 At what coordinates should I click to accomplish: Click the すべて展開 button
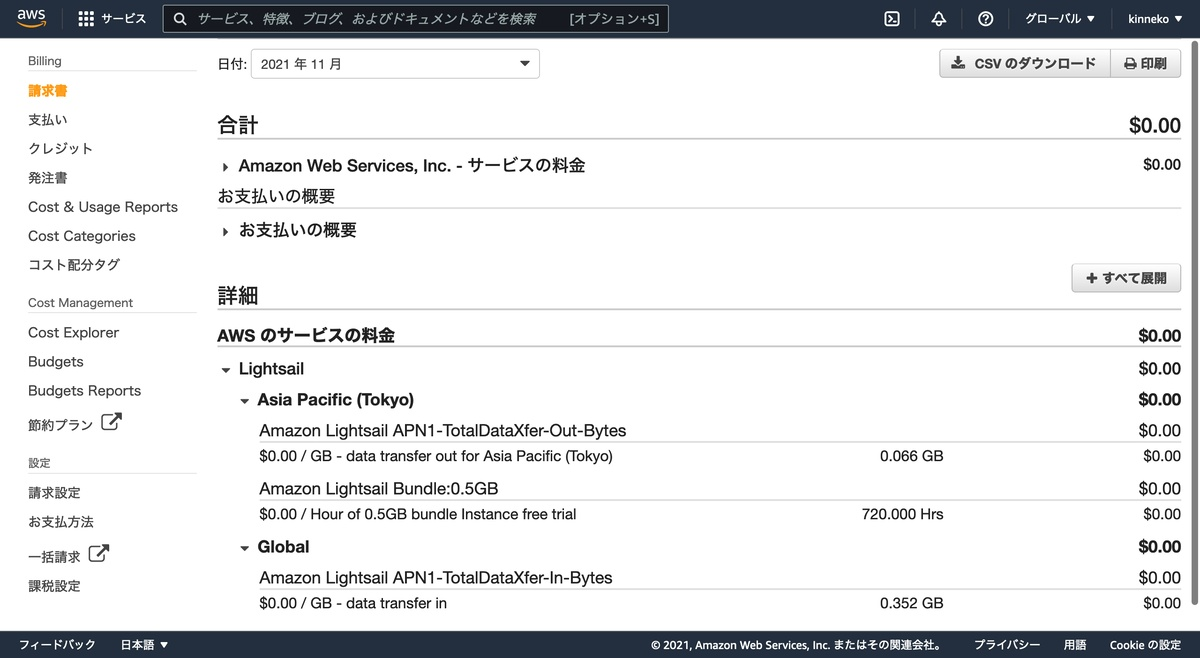1126,278
